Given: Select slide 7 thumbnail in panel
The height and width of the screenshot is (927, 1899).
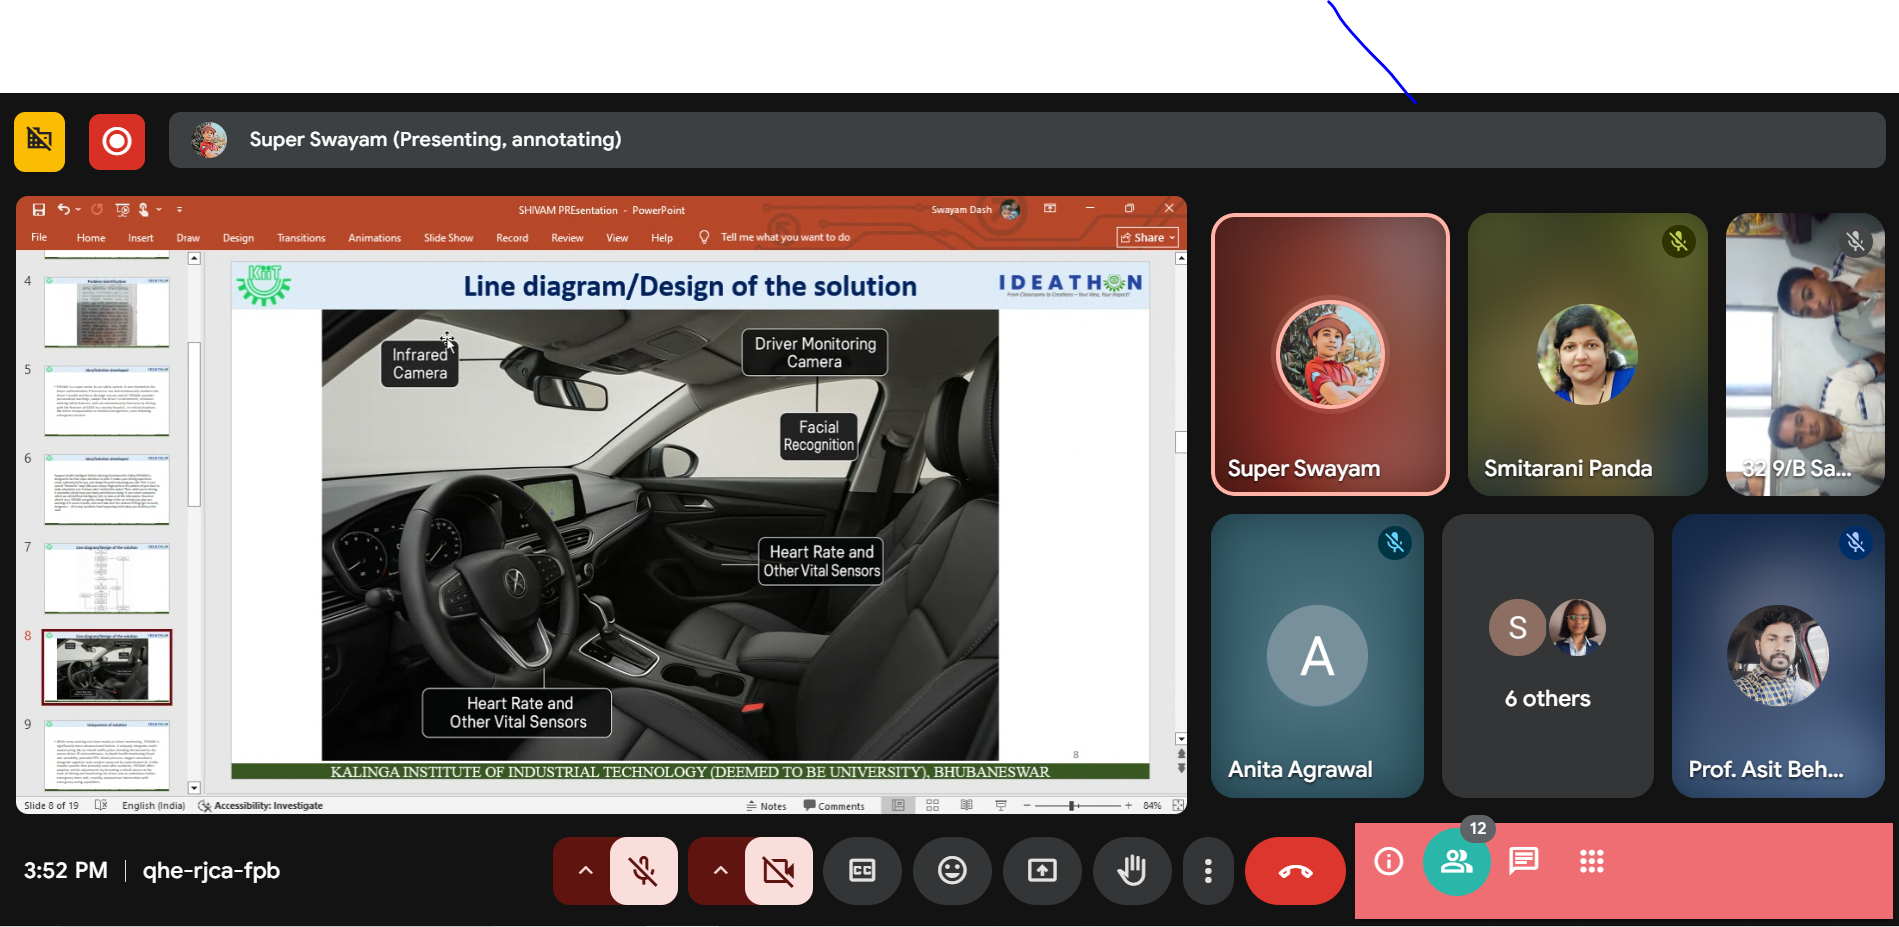Looking at the screenshot, I should pos(107,578).
